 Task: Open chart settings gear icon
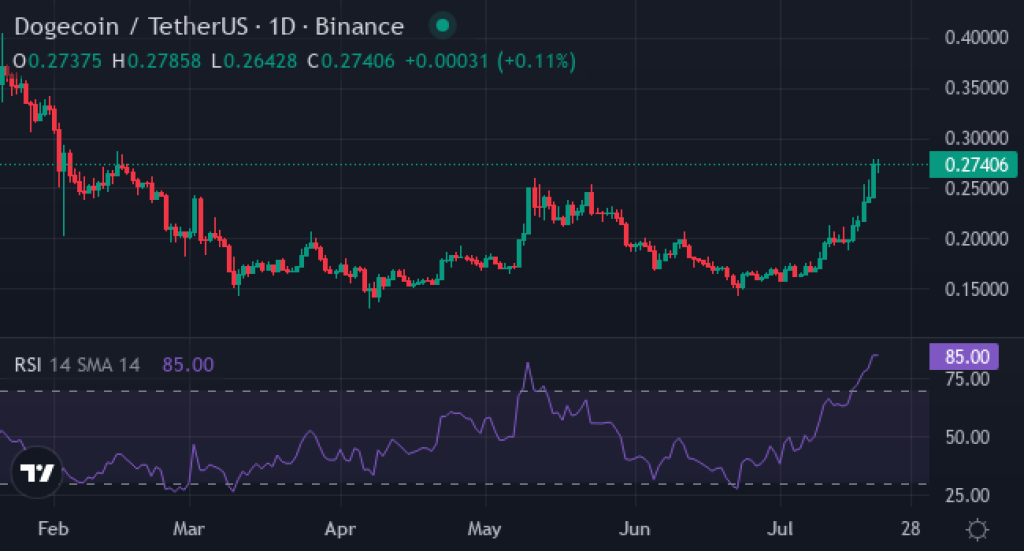[977, 529]
